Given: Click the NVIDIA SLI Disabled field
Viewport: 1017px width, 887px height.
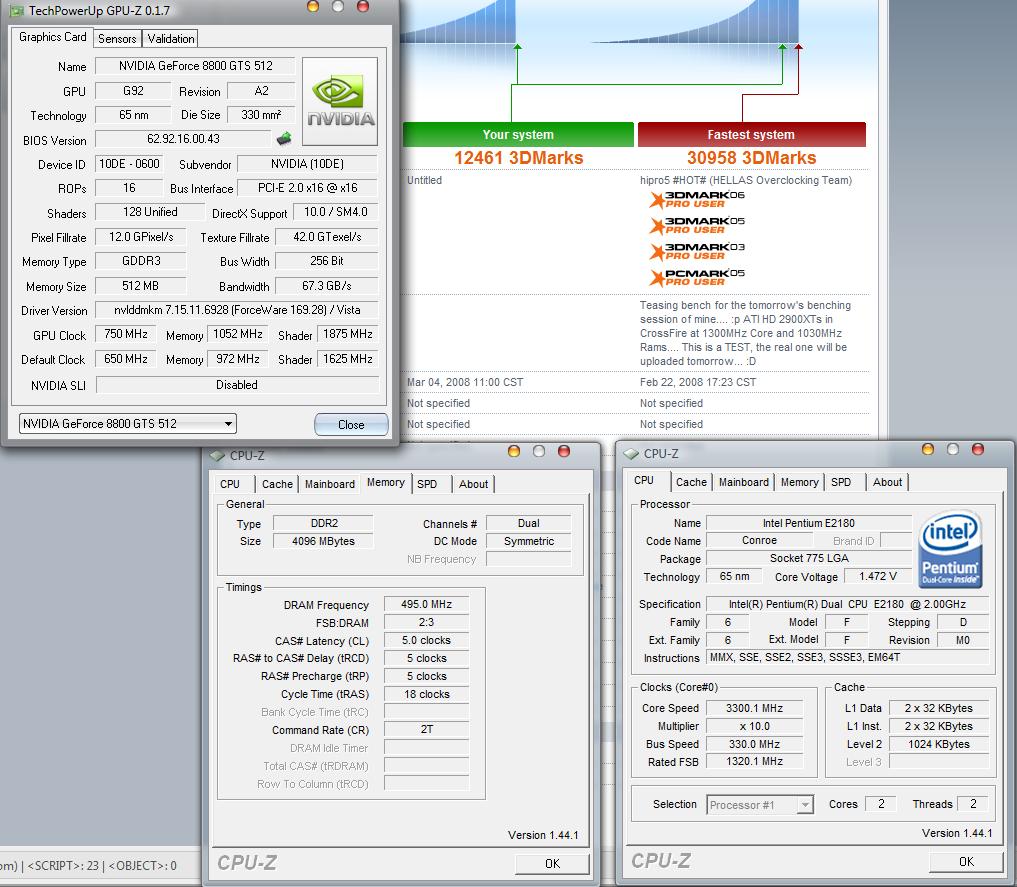Looking at the screenshot, I should 237,385.
